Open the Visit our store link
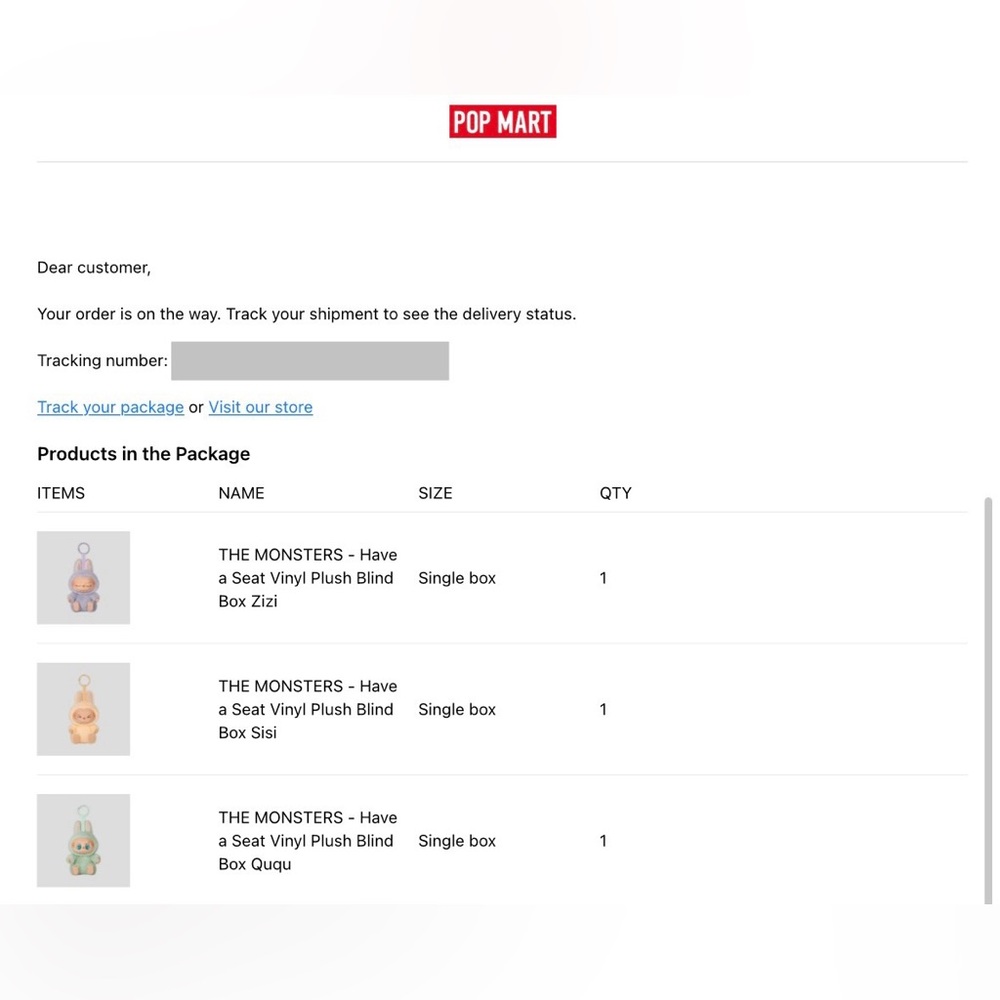The image size is (1000, 1000). tap(260, 407)
